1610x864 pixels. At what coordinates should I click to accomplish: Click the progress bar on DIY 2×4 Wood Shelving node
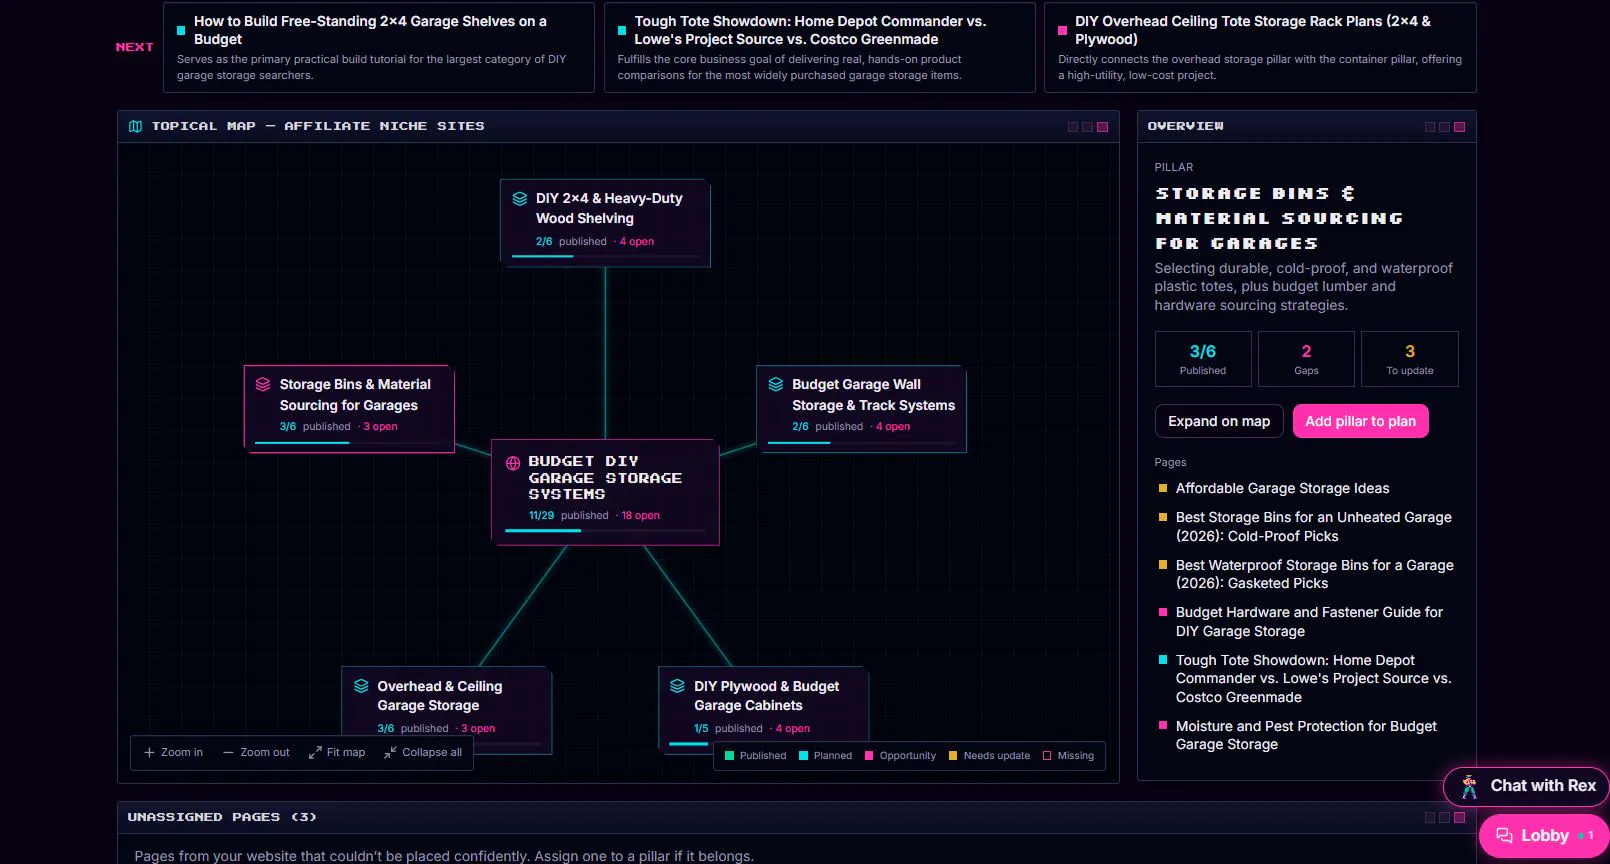point(605,257)
